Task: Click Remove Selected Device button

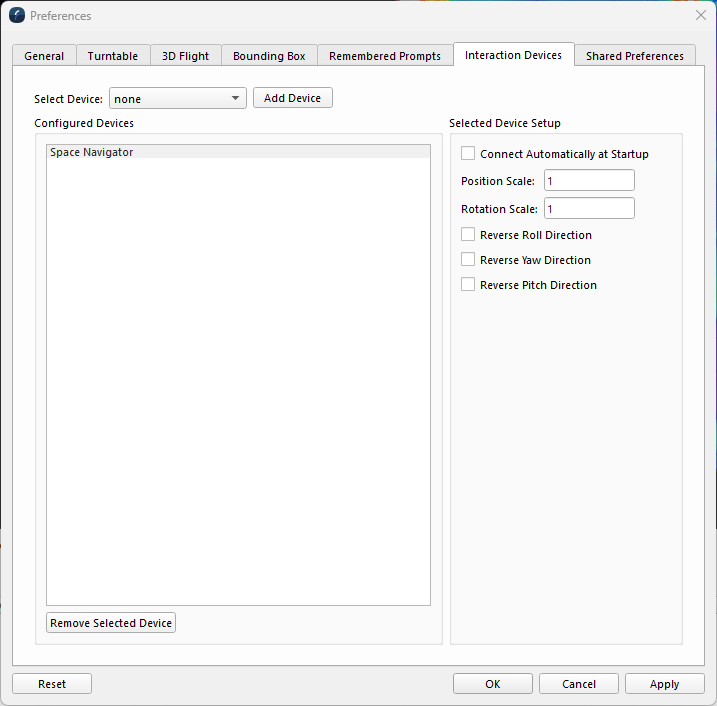Action: coord(111,623)
